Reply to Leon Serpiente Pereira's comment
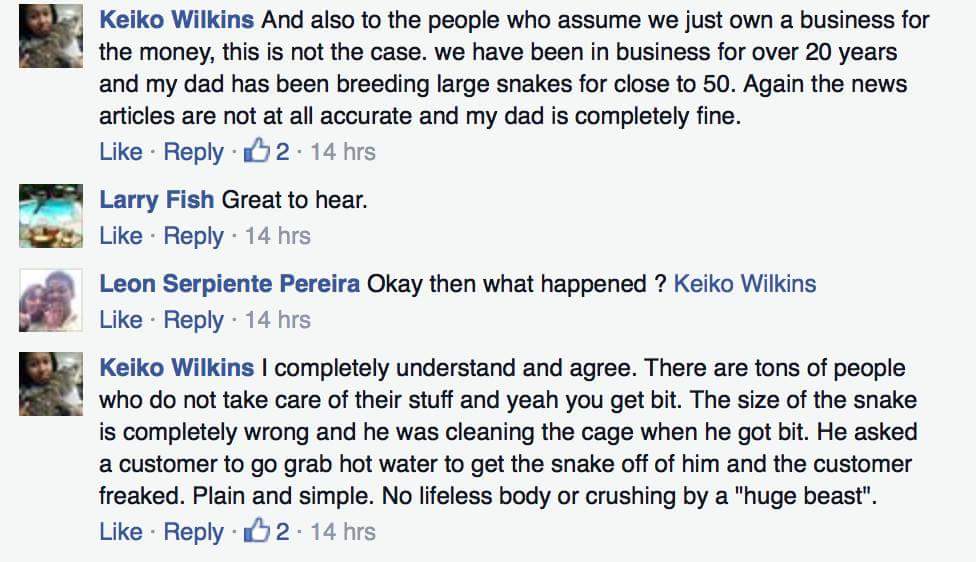976x562 pixels. 193,321
